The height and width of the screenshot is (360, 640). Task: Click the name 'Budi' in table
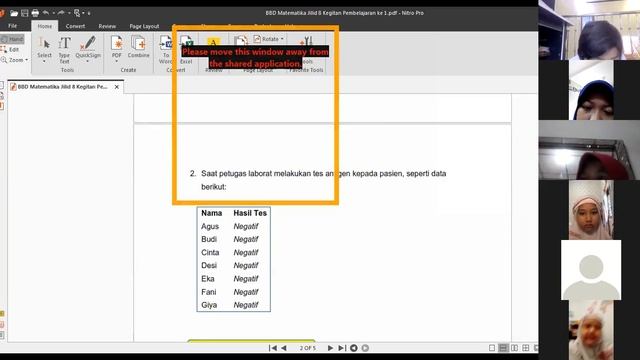[209, 239]
